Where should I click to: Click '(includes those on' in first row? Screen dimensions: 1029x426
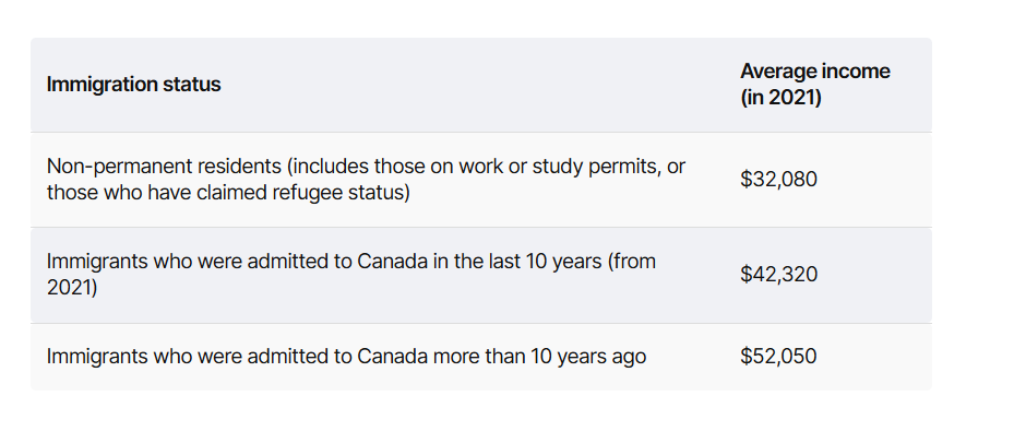[x=369, y=166]
